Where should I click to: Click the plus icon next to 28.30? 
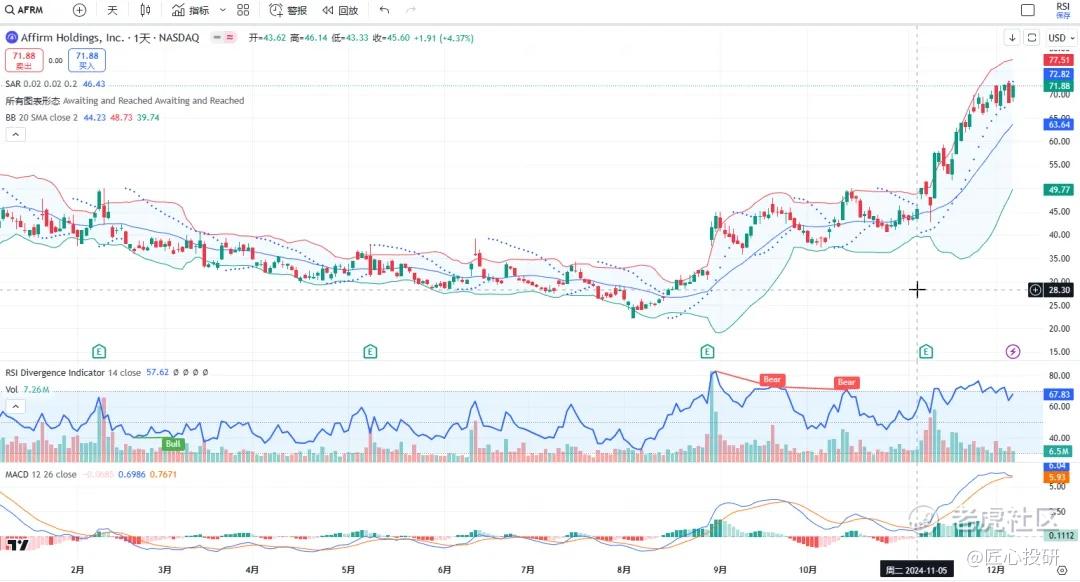tap(1035, 290)
